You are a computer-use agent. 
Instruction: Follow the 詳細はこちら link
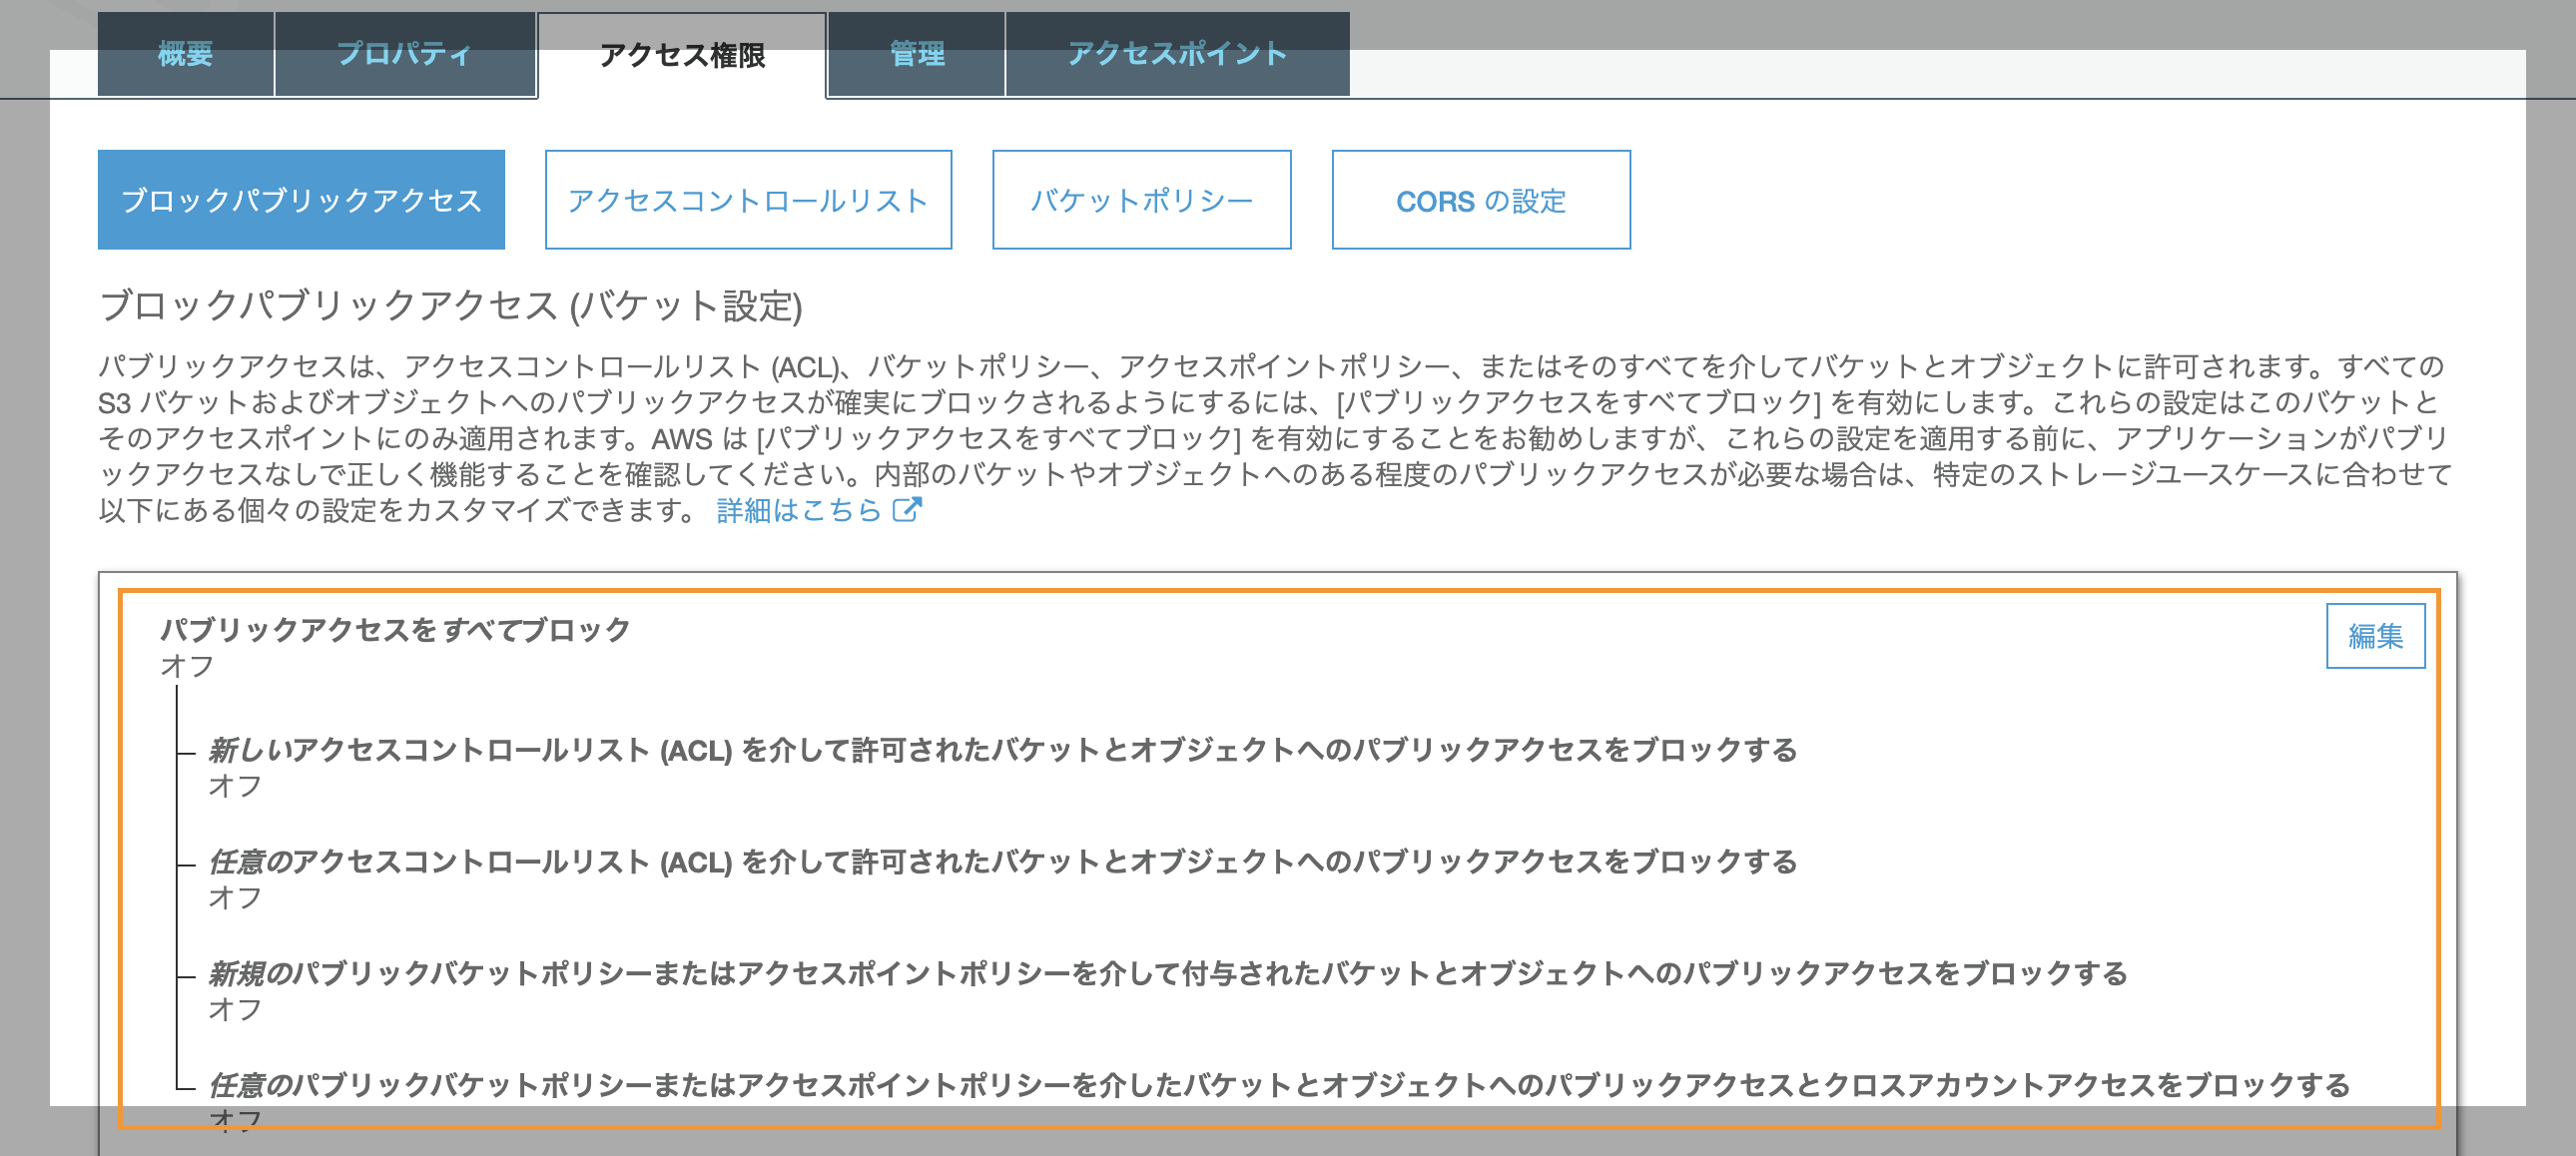(x=798, y=511)
